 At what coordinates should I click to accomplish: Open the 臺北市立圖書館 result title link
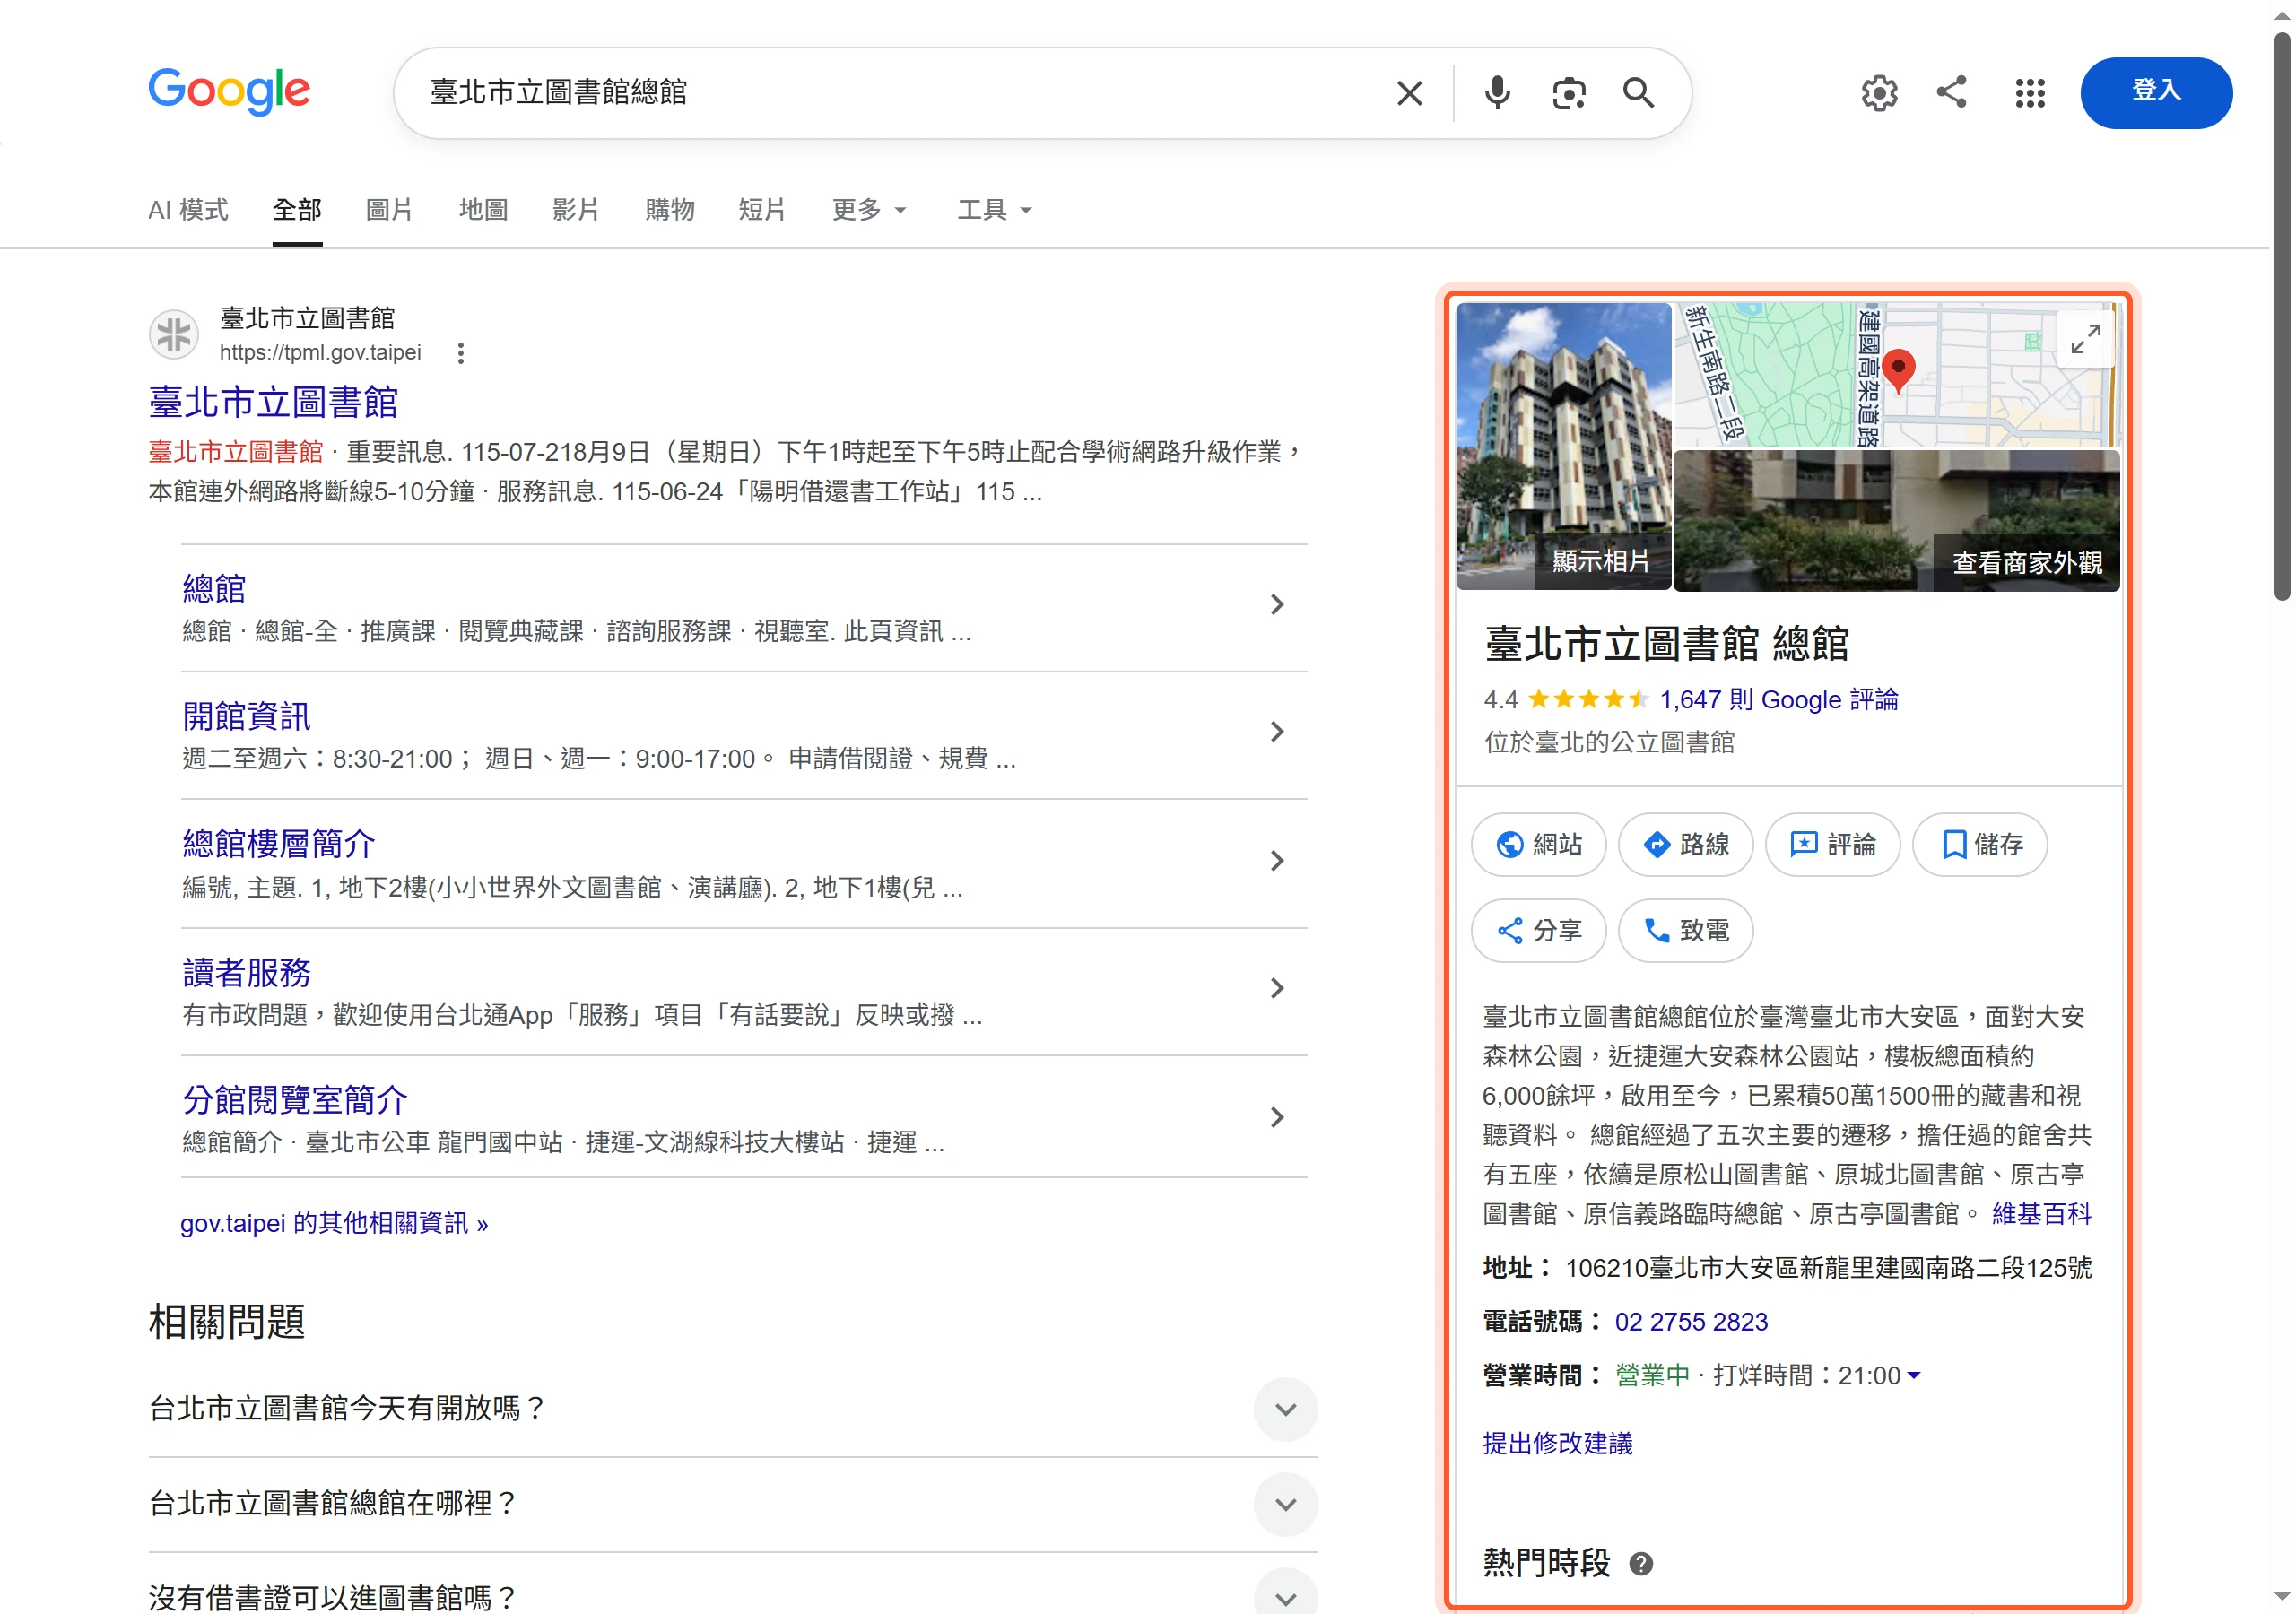273,402
